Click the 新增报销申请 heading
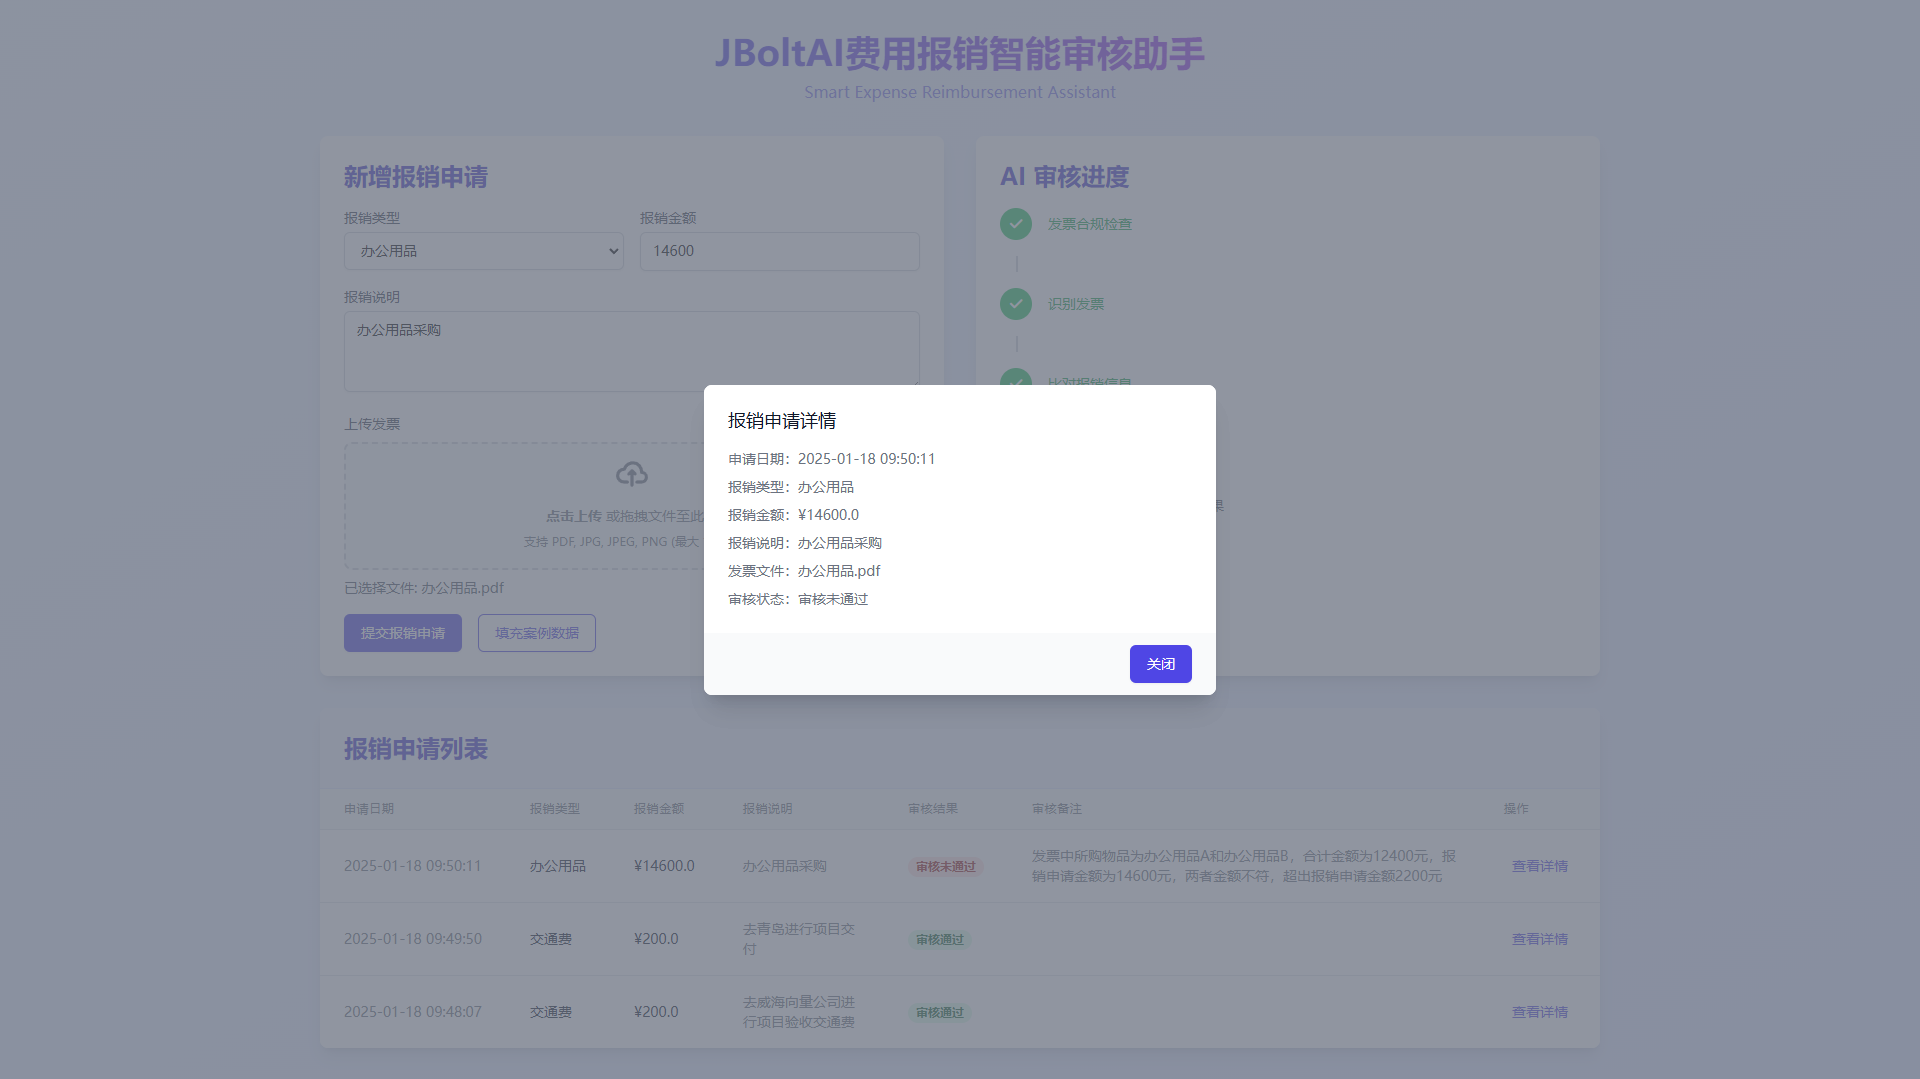This screenshot has height=1079, width=1920. click(416, 177)
